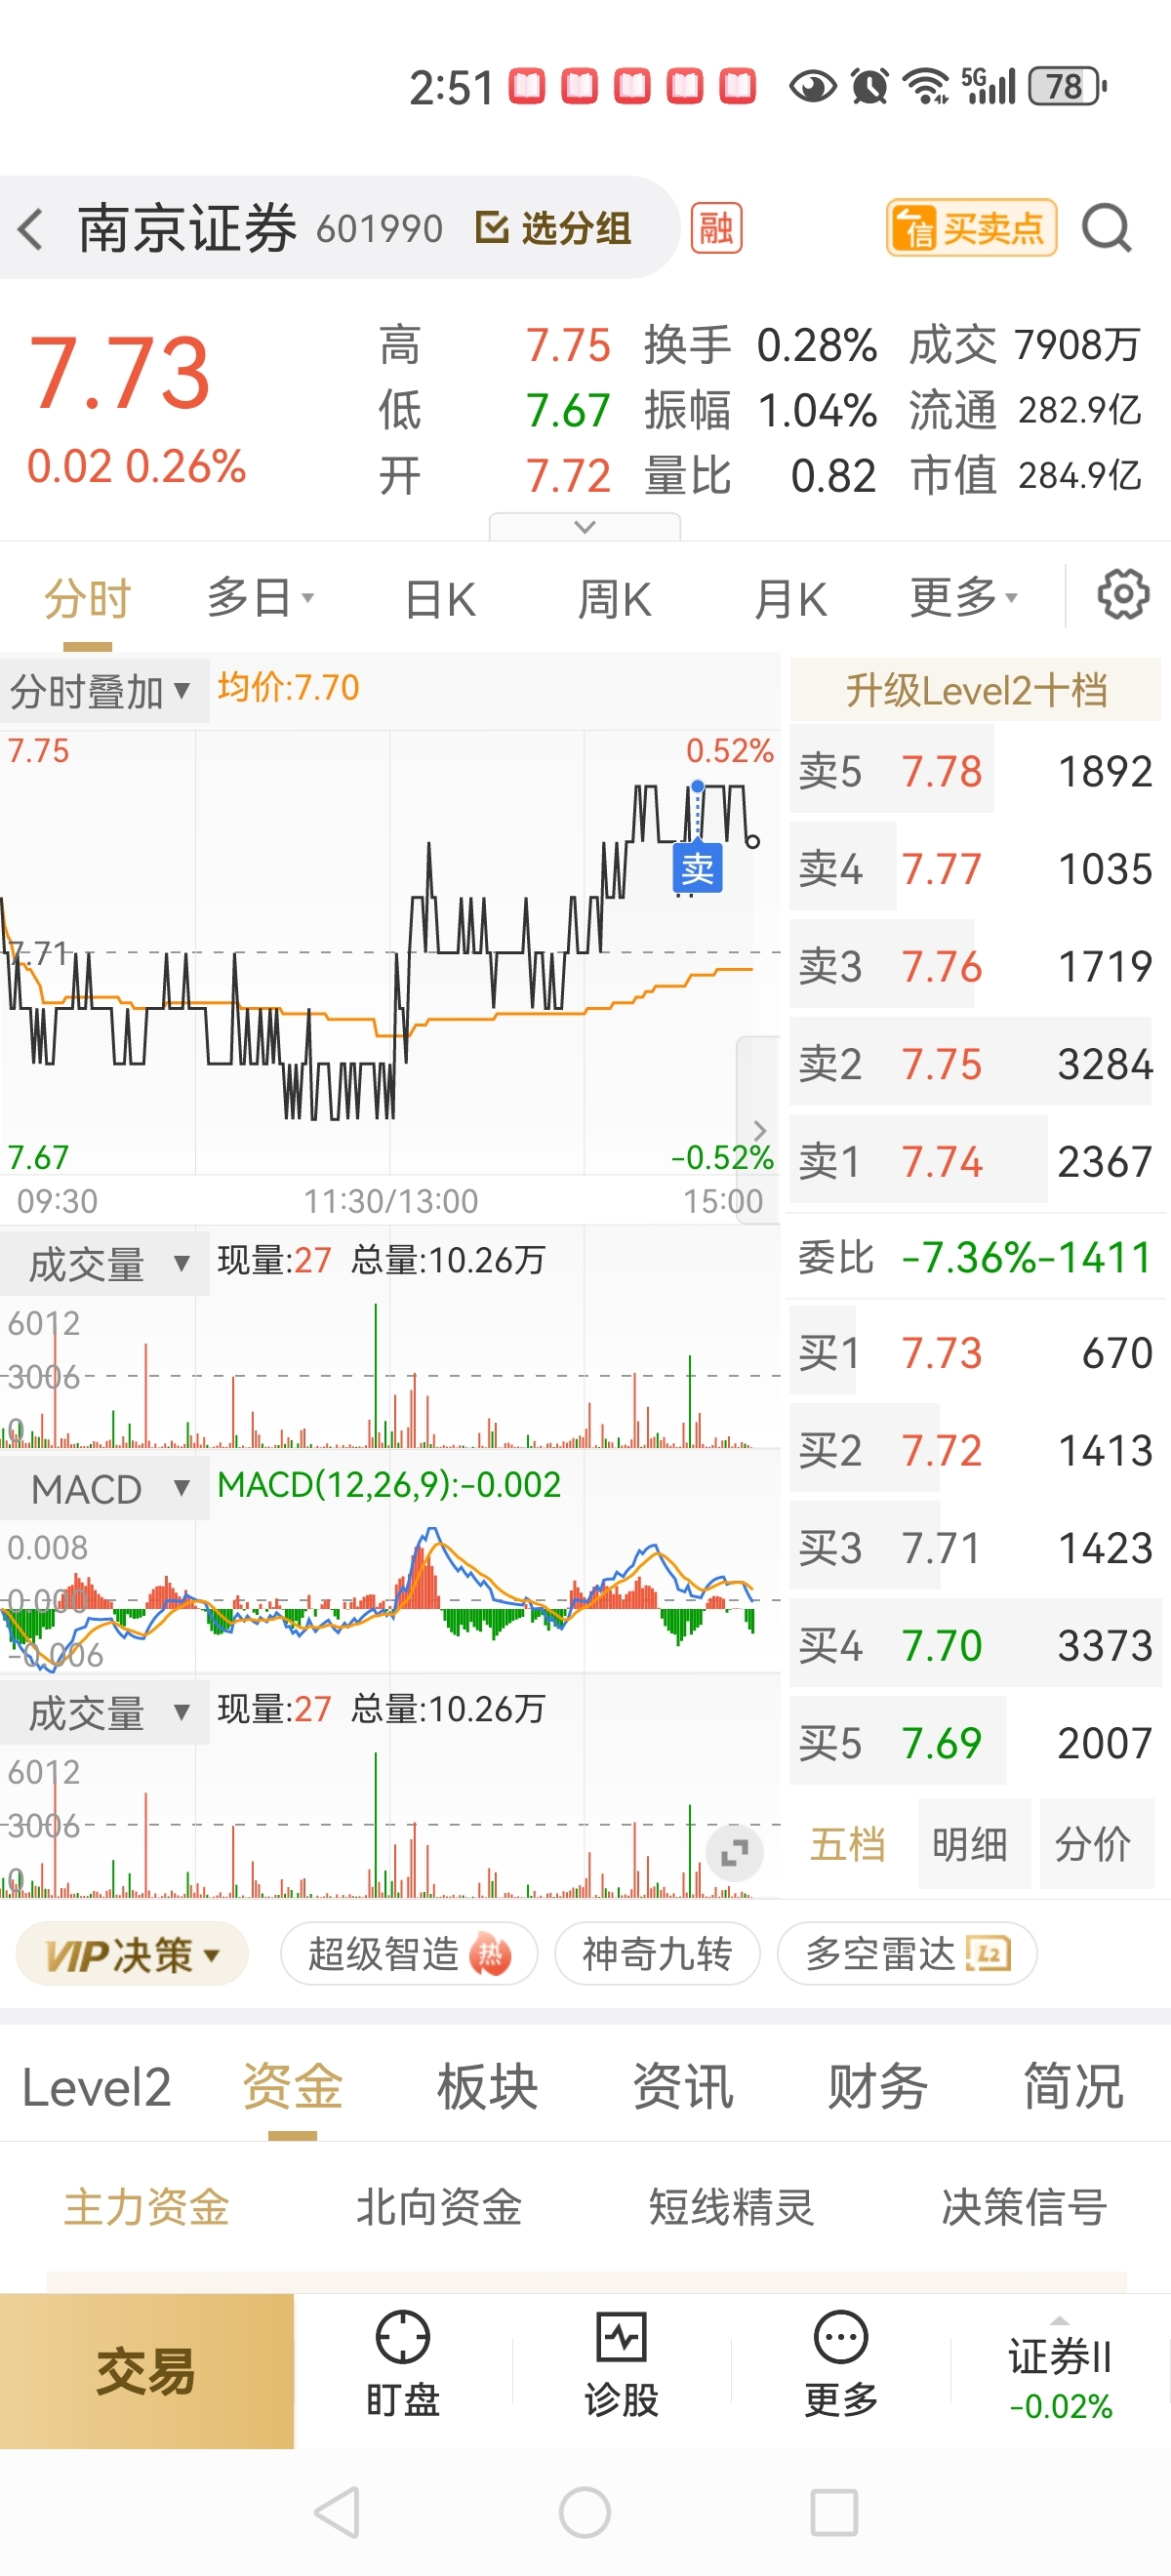The image size is (1171, 2576).
Task: Select 北向资金 sub-tab
Action: click(x=439, y=2207)
